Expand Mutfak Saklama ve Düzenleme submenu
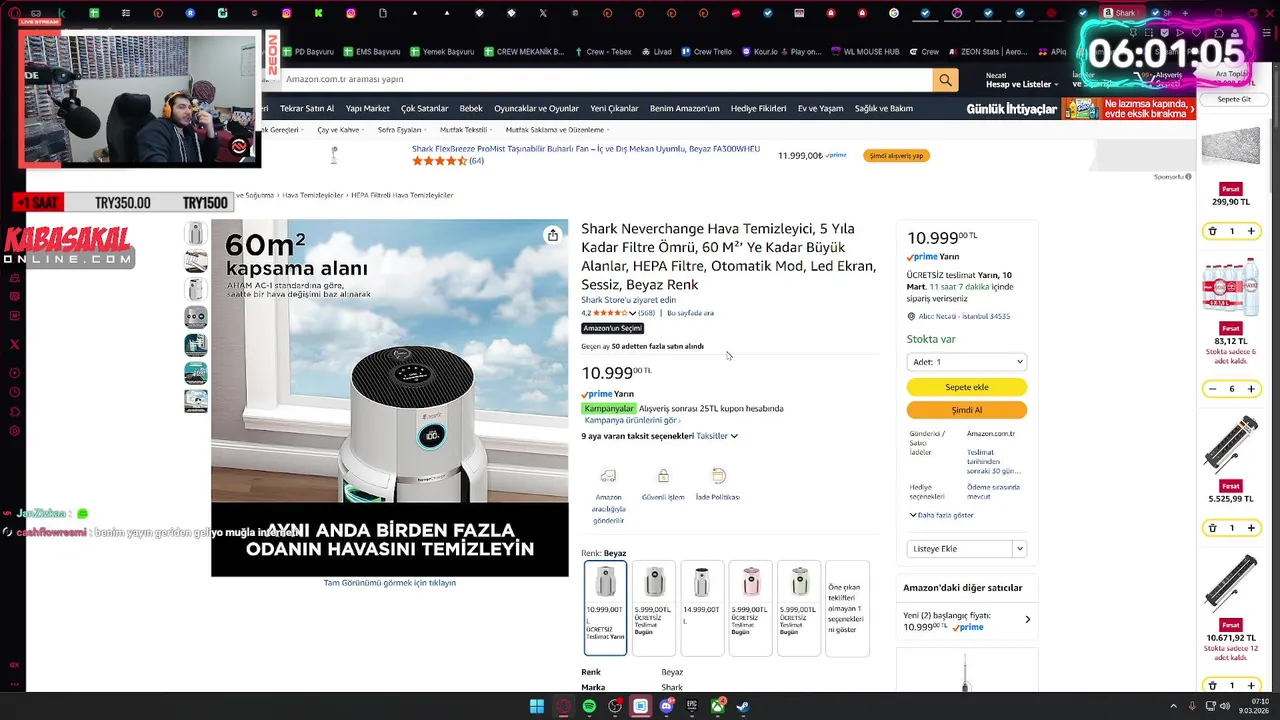This screenshot has width=1280, height=720. click(x=558, y=130)
